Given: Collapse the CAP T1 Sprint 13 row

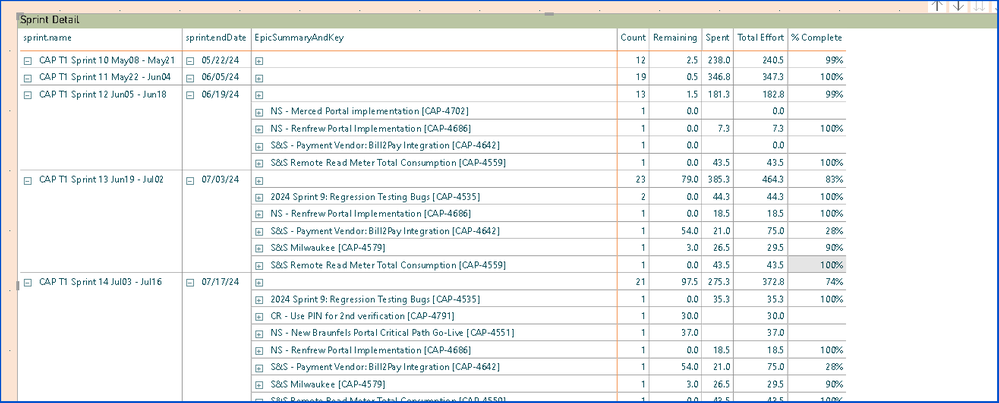Looking at the screenshot, I should [x=27, y=180].
